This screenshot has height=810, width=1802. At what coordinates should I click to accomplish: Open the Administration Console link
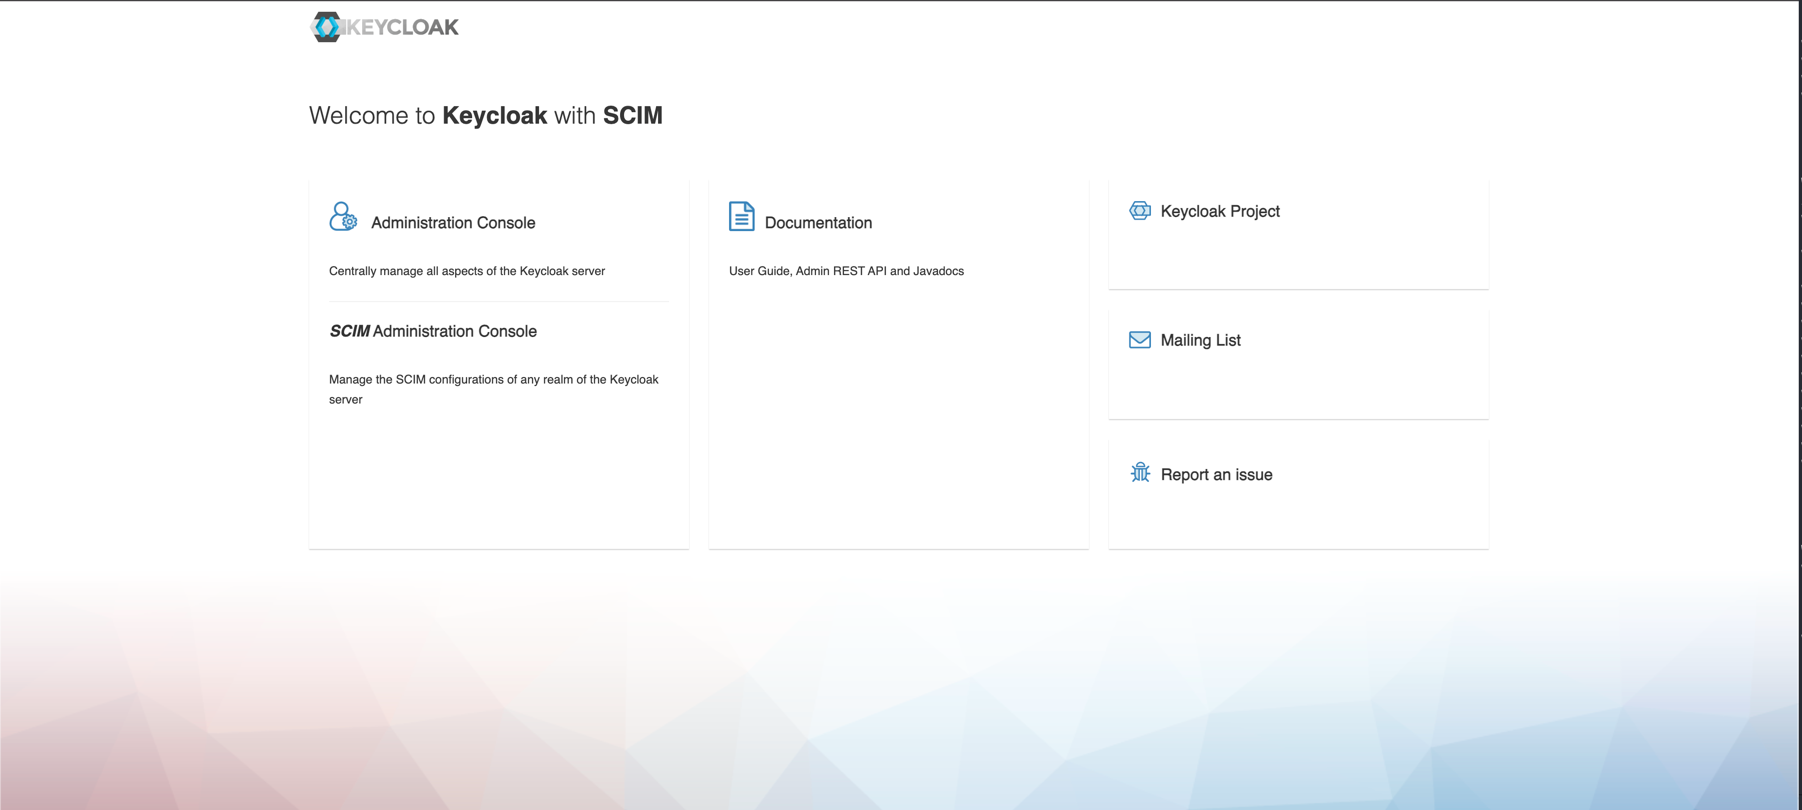453,223
